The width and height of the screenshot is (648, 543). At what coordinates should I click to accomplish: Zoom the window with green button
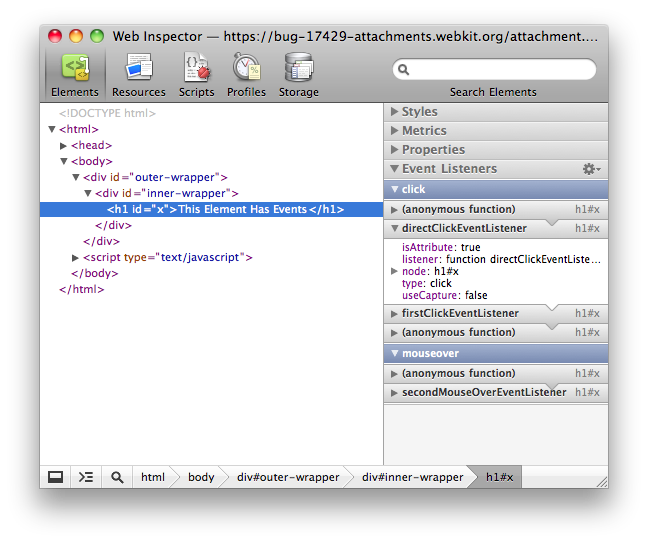coord(97,36)
